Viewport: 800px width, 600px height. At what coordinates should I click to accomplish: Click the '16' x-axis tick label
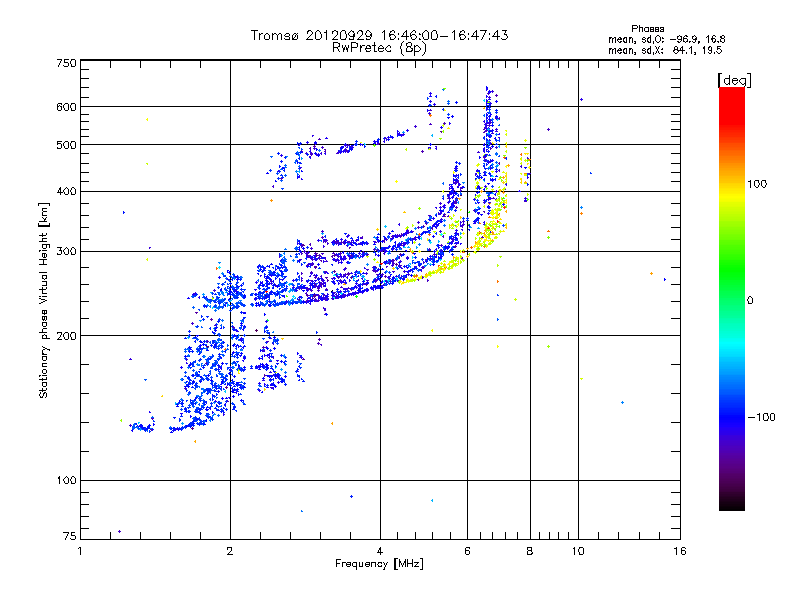[680, 551]
